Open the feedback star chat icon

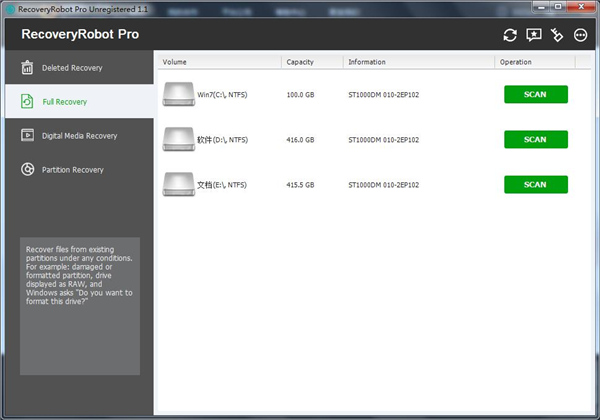(x=534, y=35)
